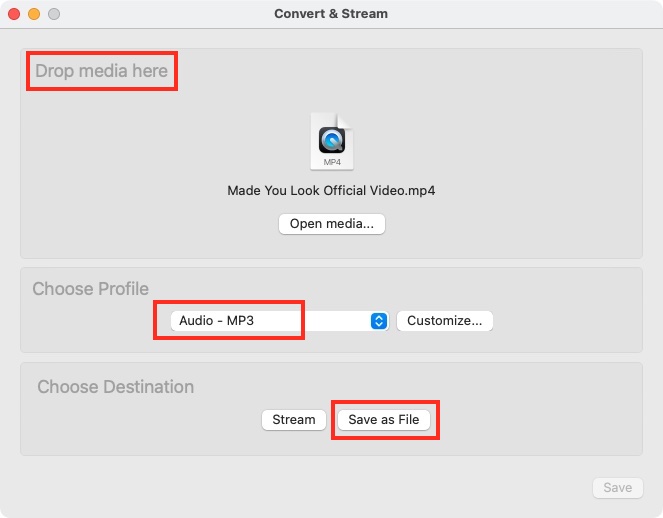The height and width of the screenshot is (518, 663).
Task: Select the Made You Look Official Video.mp4 filename
Action: click(x=331, y=190)
